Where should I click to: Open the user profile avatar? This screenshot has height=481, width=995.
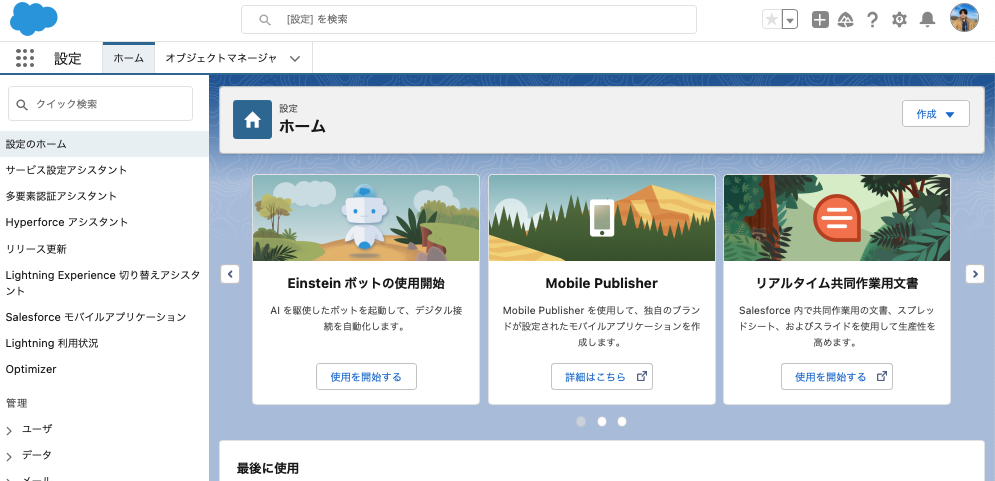click(x=964, y=18)
